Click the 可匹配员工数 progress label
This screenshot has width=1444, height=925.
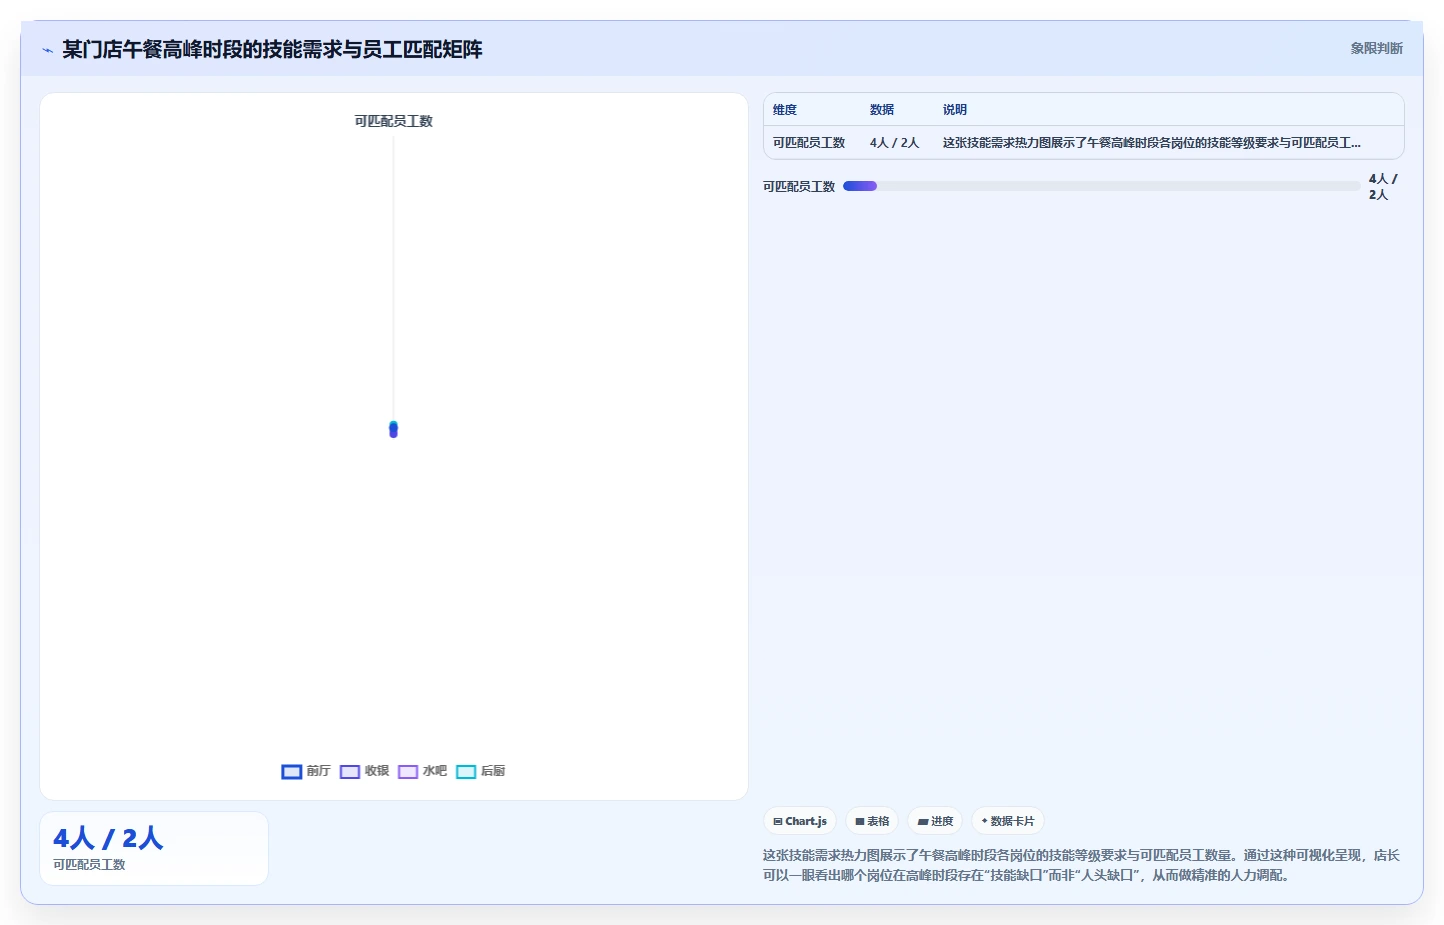coord(799,187)
